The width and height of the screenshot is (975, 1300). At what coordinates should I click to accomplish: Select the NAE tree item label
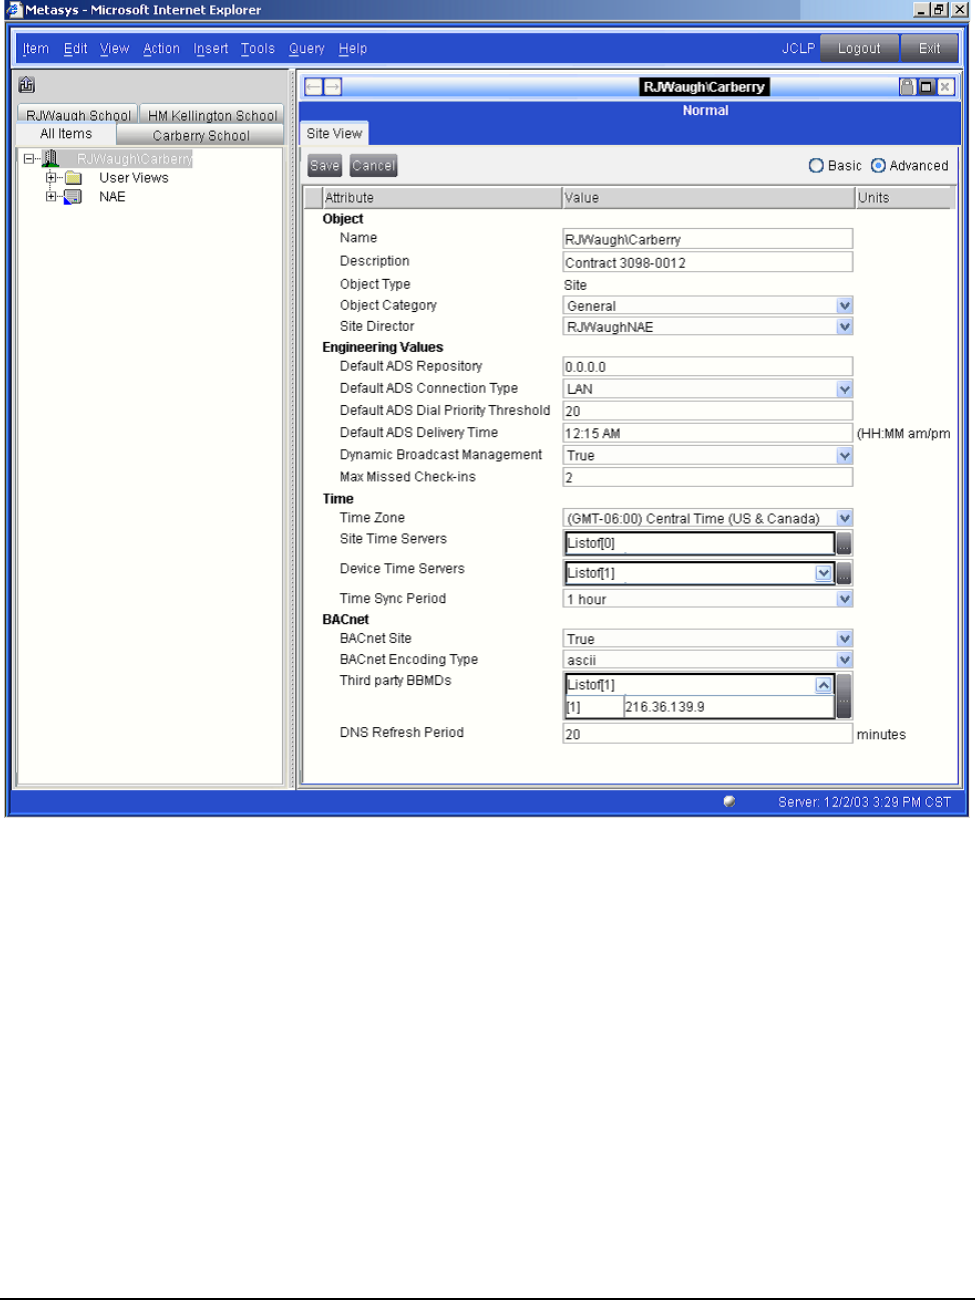[x=112, y=197]
